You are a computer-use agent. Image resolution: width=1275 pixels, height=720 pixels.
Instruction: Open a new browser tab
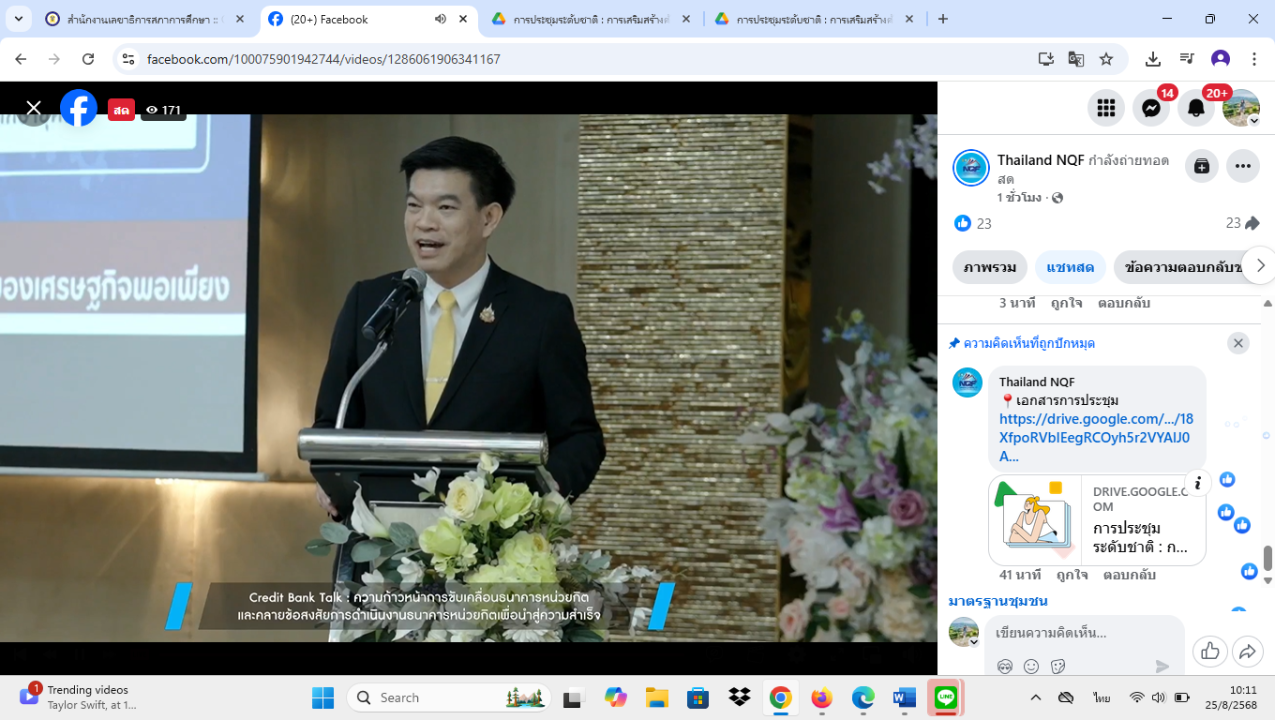point(942,19)
